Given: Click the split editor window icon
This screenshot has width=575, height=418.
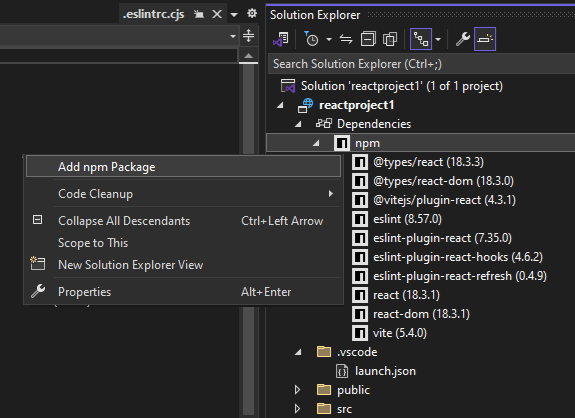Looking at the screenshot, I should [x=248, y=36].
